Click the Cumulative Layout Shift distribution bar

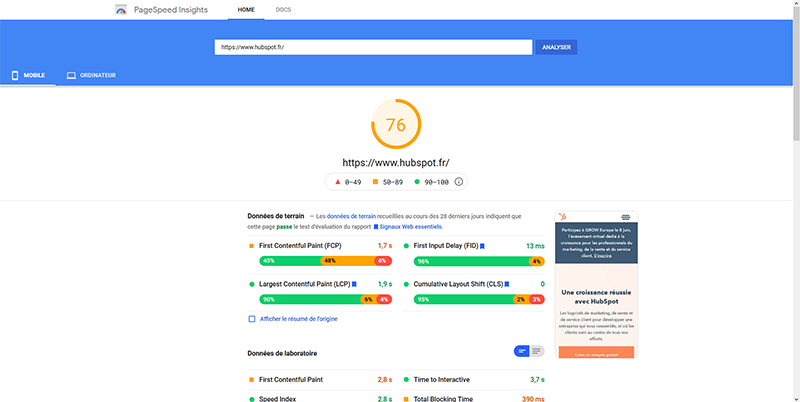click(x=479, y=299)
